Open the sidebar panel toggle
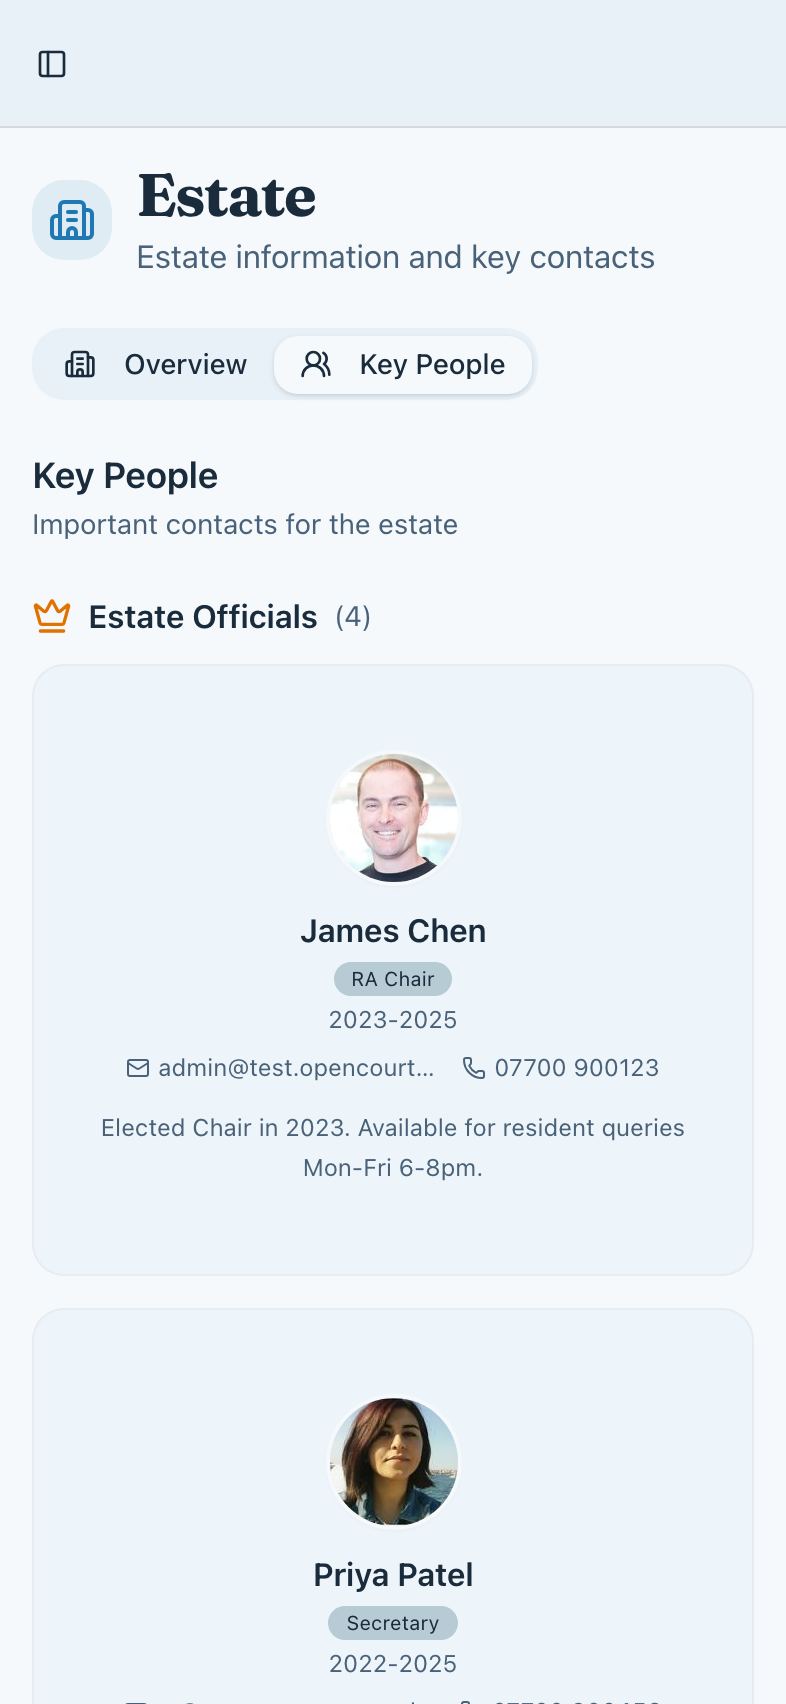 [52, 63]
